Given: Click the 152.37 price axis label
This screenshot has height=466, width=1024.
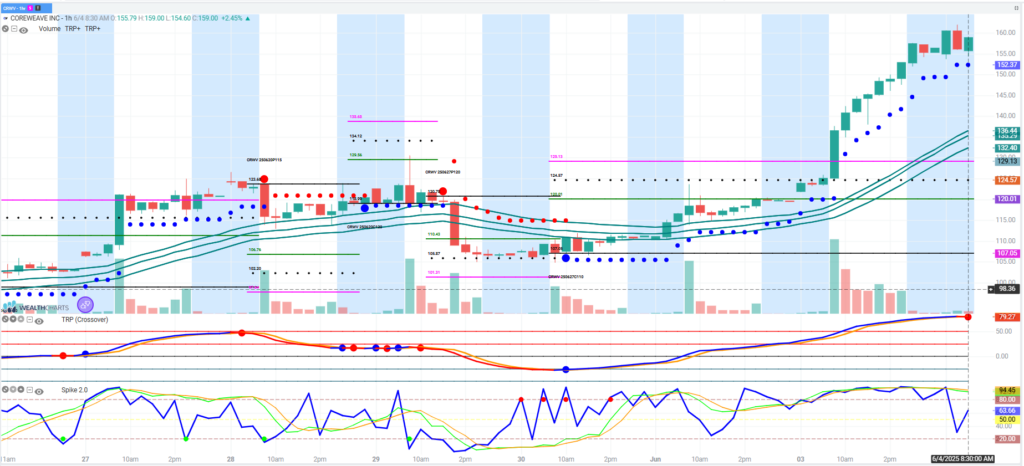Looking at the screenshot, I should [1006, 65].
